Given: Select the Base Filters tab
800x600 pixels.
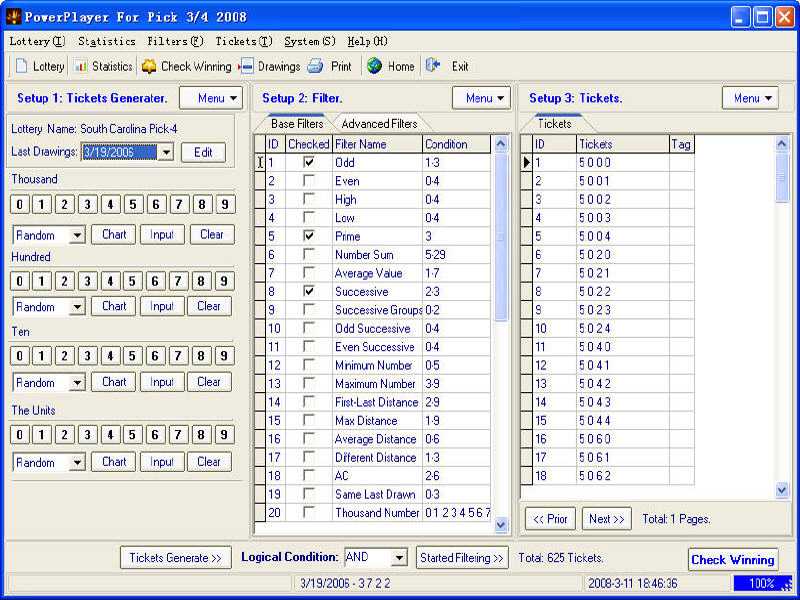Looking at the screenshot, I should 297,124.
